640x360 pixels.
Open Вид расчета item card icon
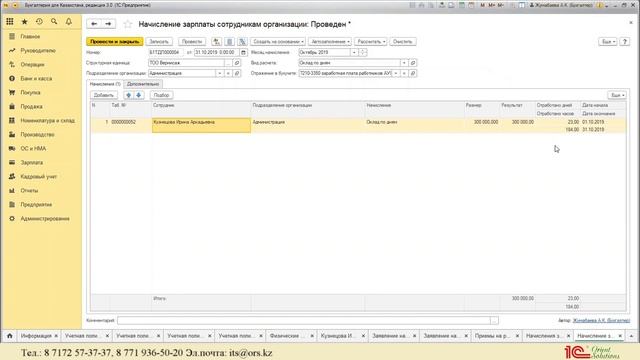413,63
